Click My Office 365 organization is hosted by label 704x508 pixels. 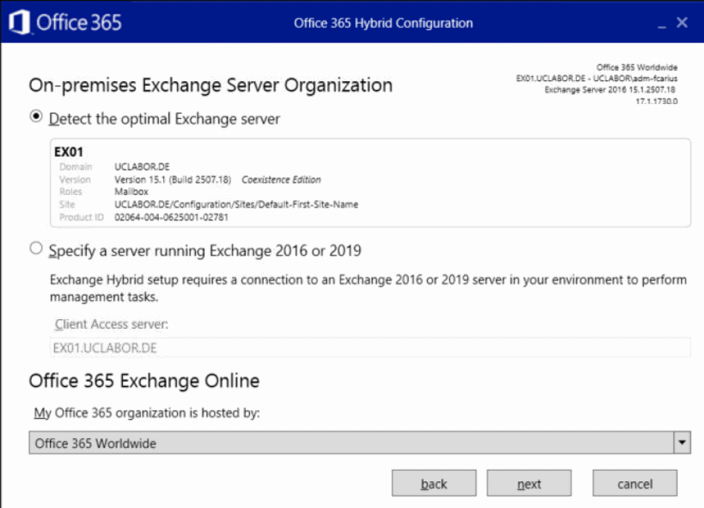147,413
